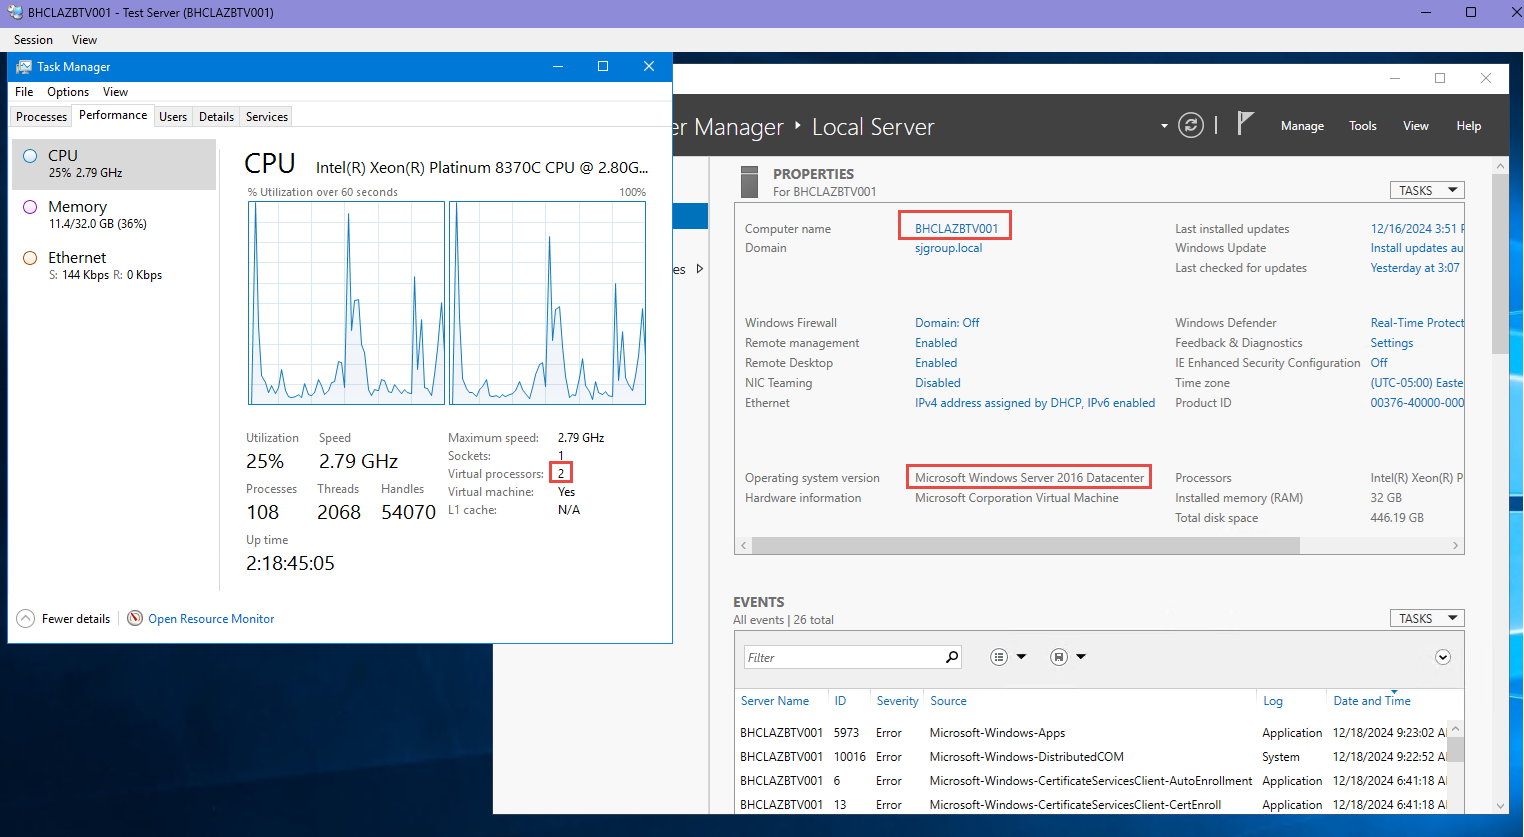The image size is (1524, 837).
Task: Switch to the Details tab
Action: [x=216, y=117]
